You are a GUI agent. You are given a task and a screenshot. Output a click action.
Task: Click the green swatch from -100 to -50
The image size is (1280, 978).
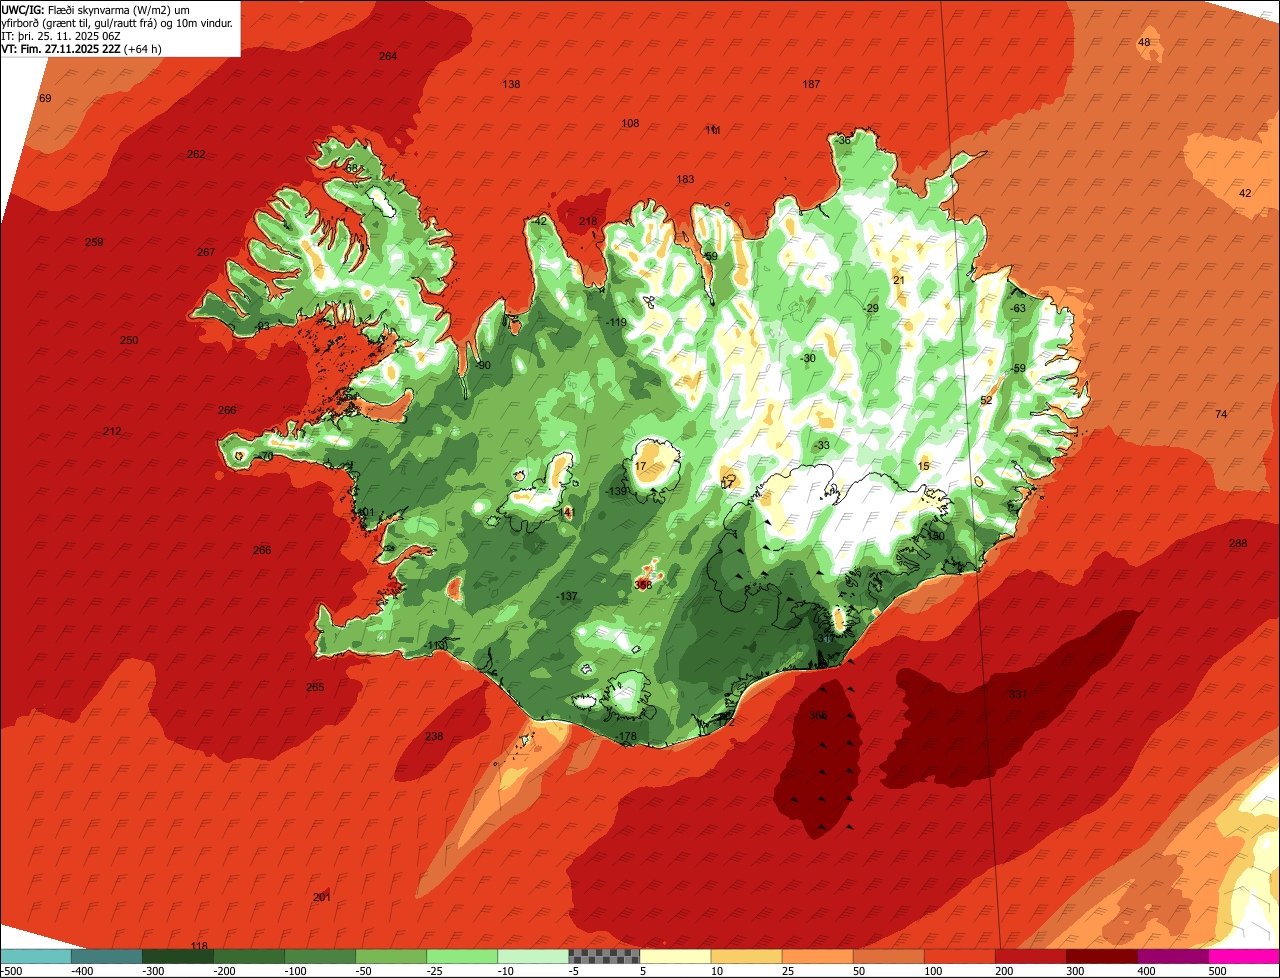[319, 956]
